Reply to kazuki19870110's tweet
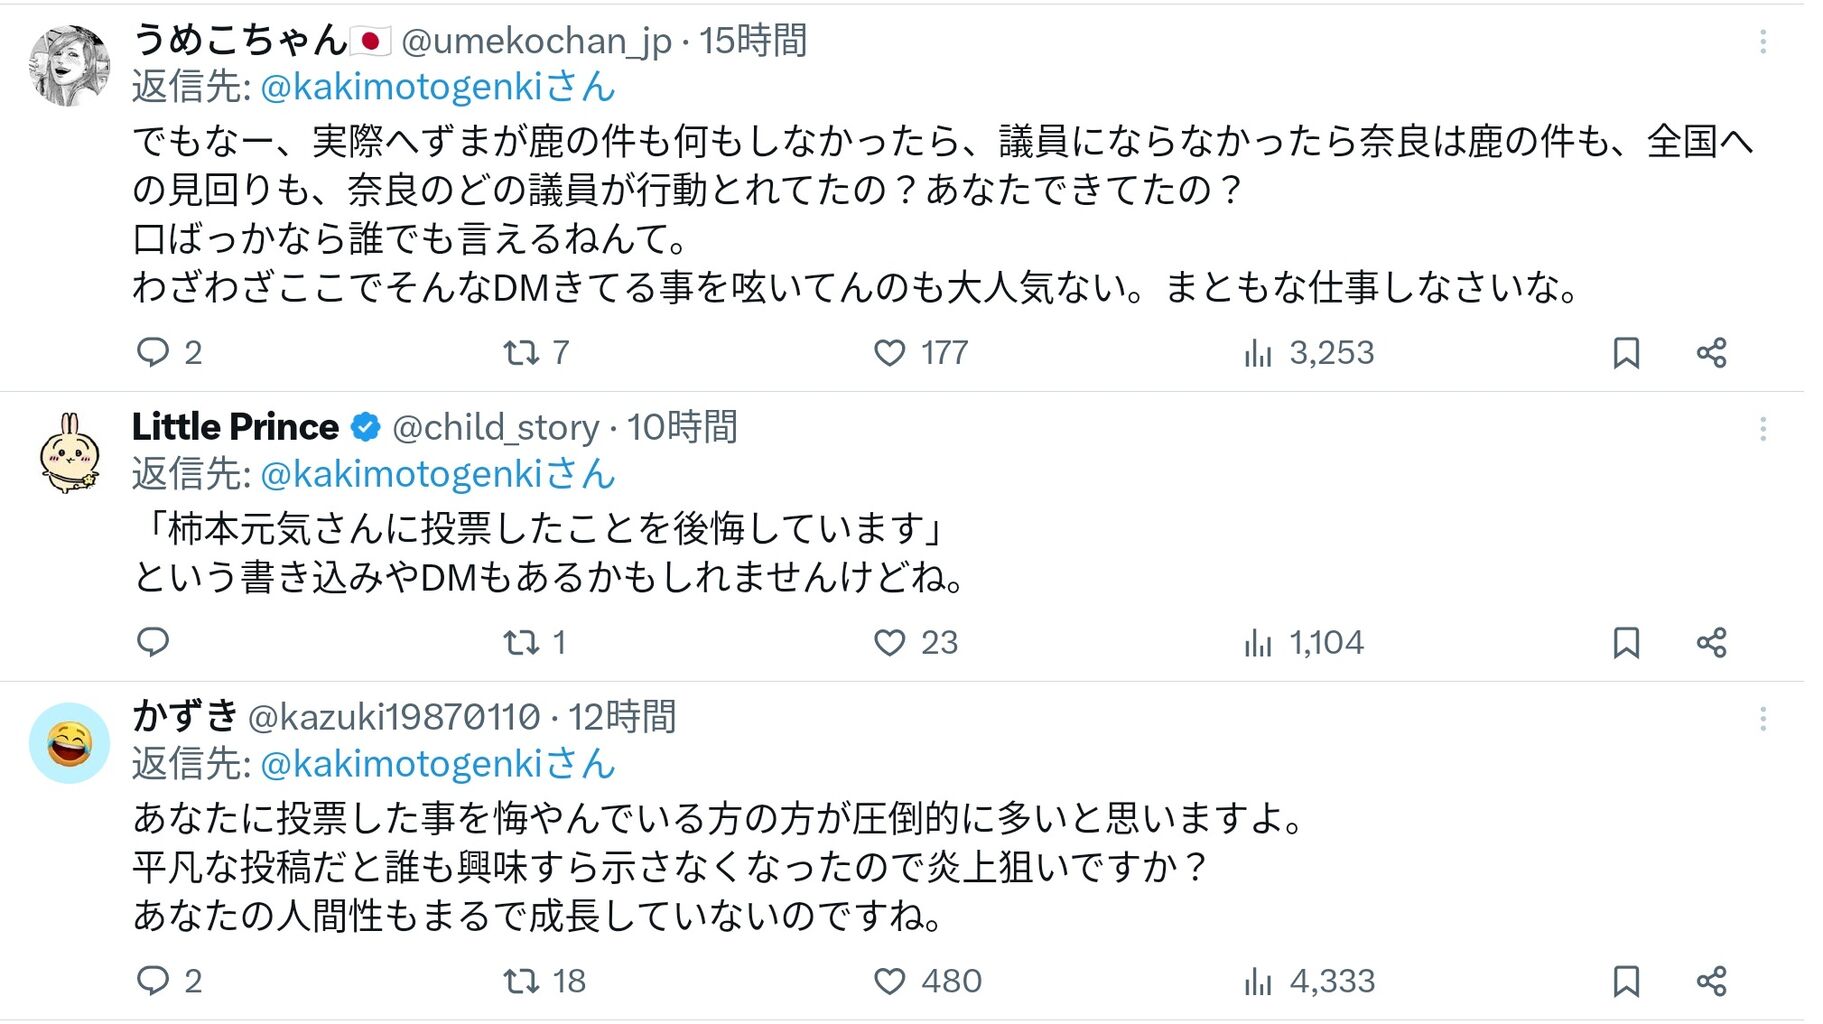Image resolution: width=1823 pixels, height=1024 pixels. click(x=153, y=980)
